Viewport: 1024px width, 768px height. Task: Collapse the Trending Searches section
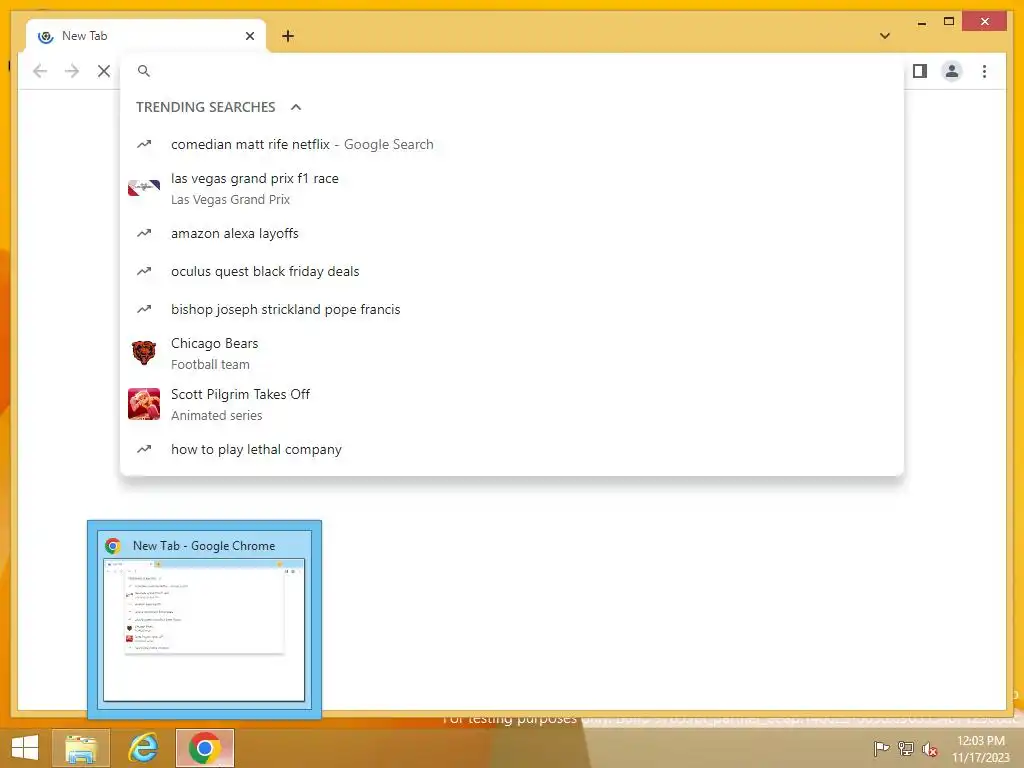pos(296,107)
